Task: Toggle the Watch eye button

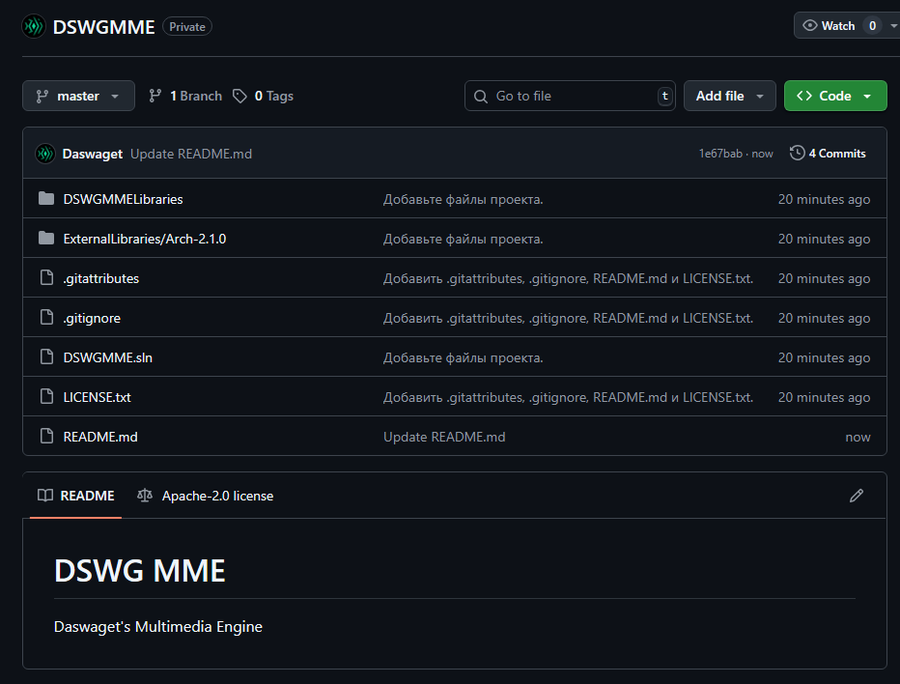Action: (x=829, y=26)
